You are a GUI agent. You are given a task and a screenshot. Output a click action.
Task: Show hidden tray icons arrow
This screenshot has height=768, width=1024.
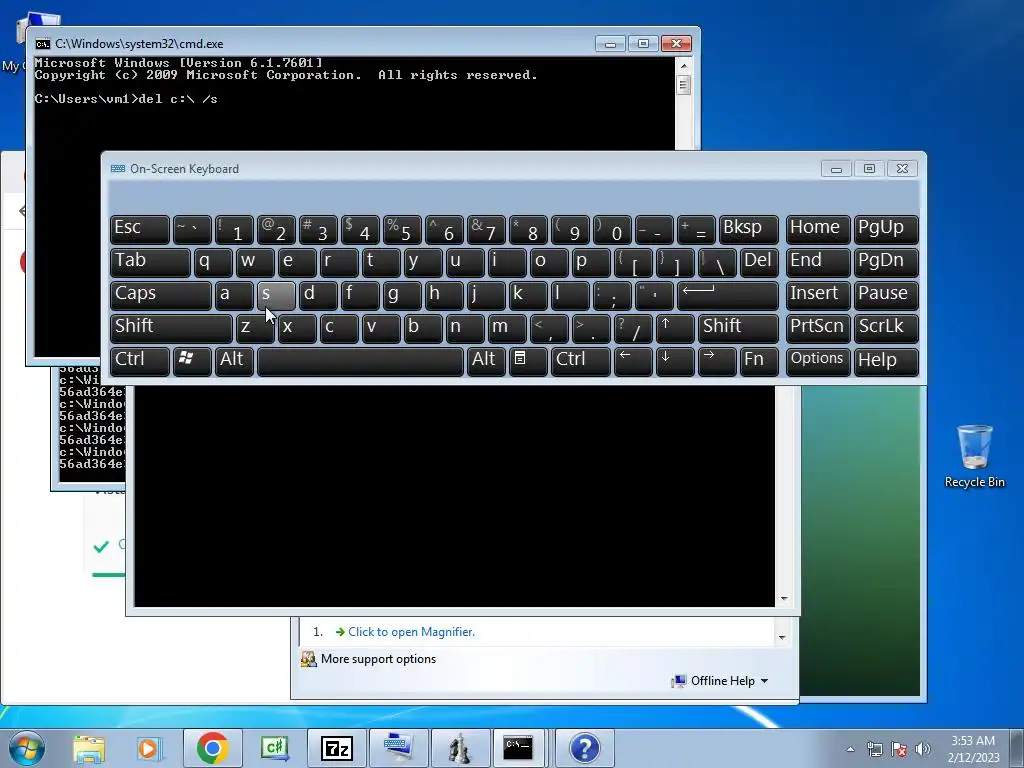coord(850,749)
